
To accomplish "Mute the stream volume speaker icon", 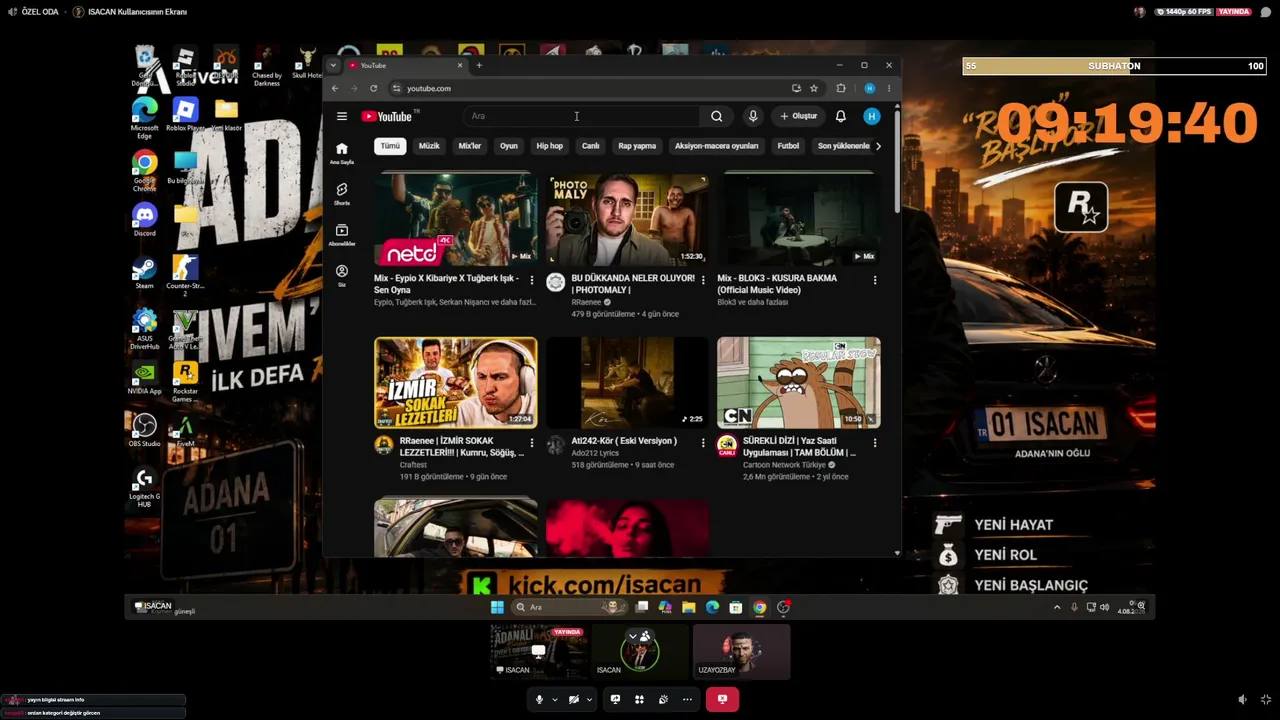I will click(1242, 700).
